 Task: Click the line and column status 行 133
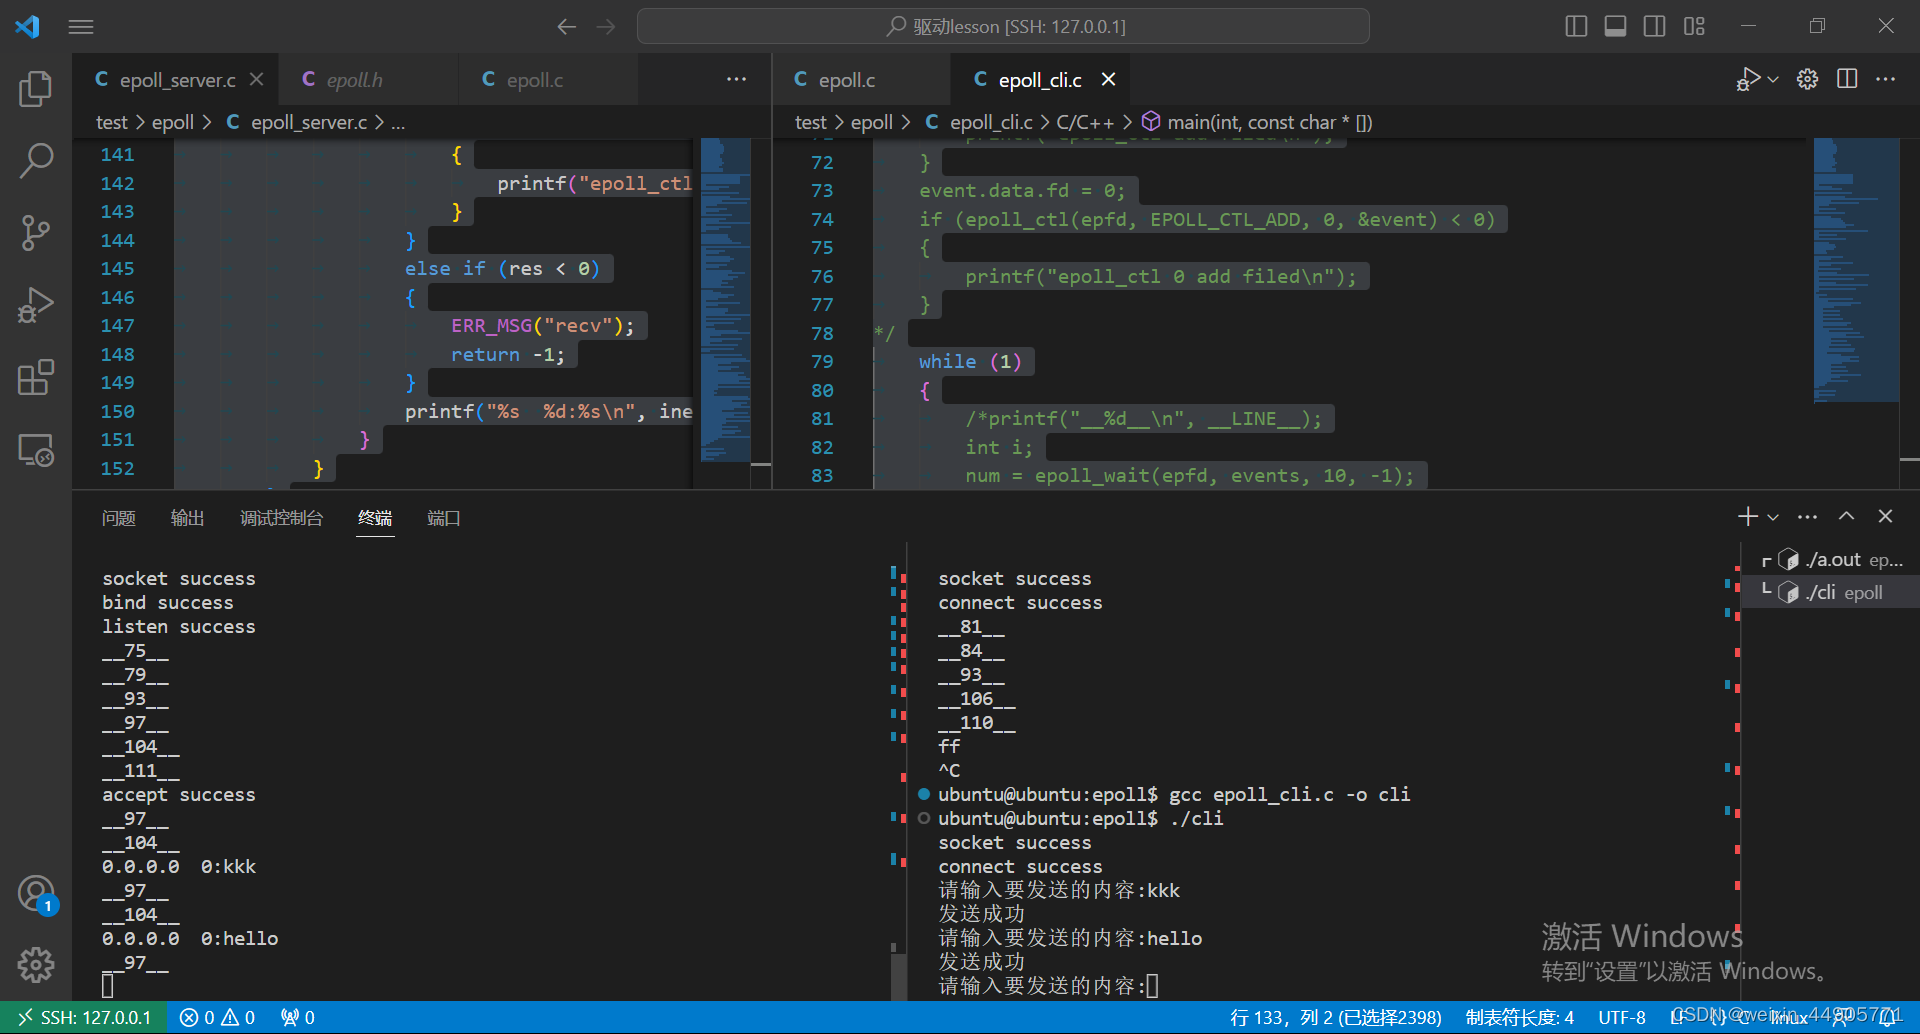1335,1018
